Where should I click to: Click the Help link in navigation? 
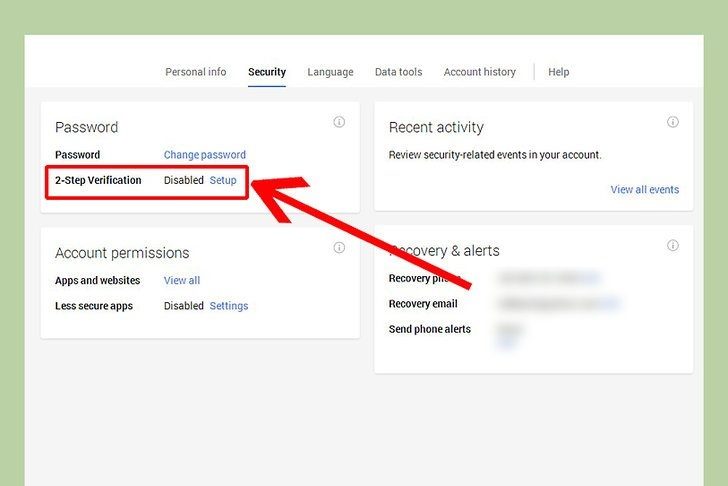559,72
